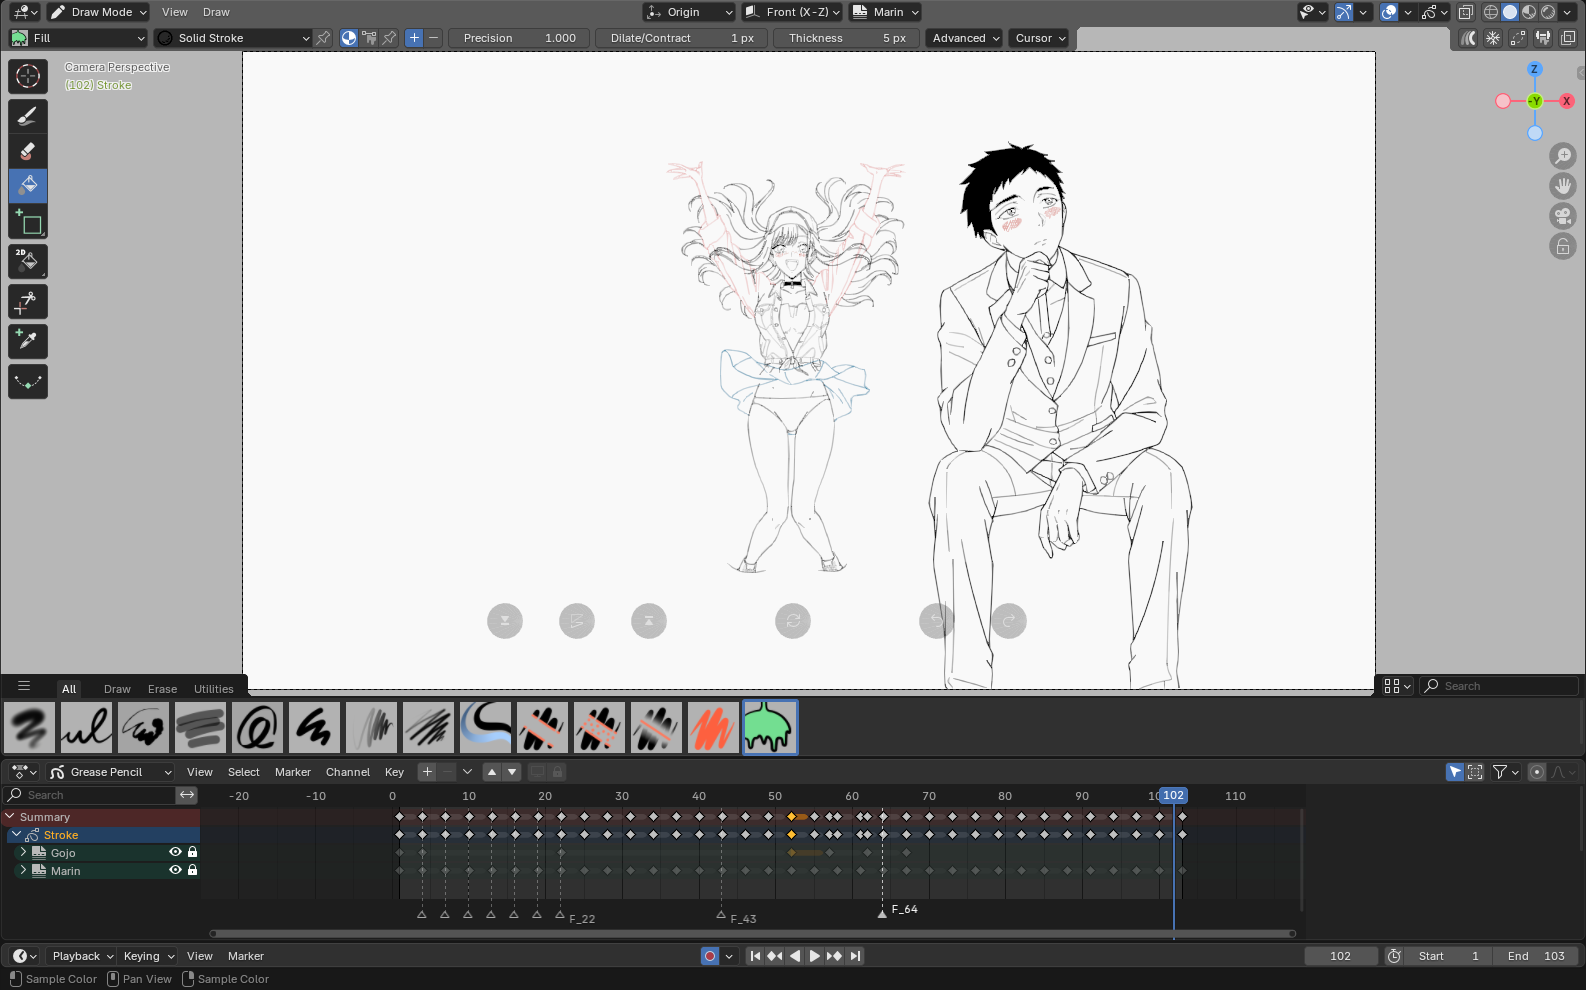The width and height of the screenshot is (1586, 990).
Task: Toggle camera view with the camera icon
Action: tap(1563, 216)
